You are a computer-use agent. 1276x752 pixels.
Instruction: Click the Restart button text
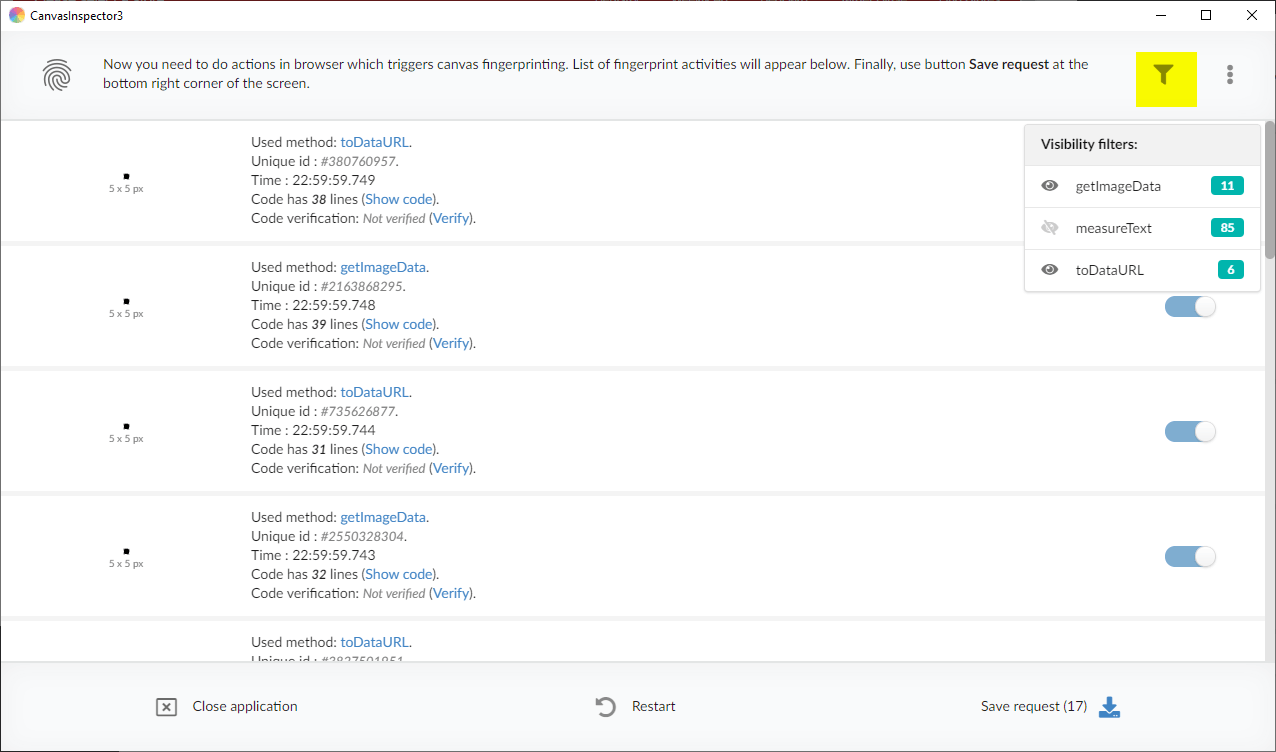point(653,706)
